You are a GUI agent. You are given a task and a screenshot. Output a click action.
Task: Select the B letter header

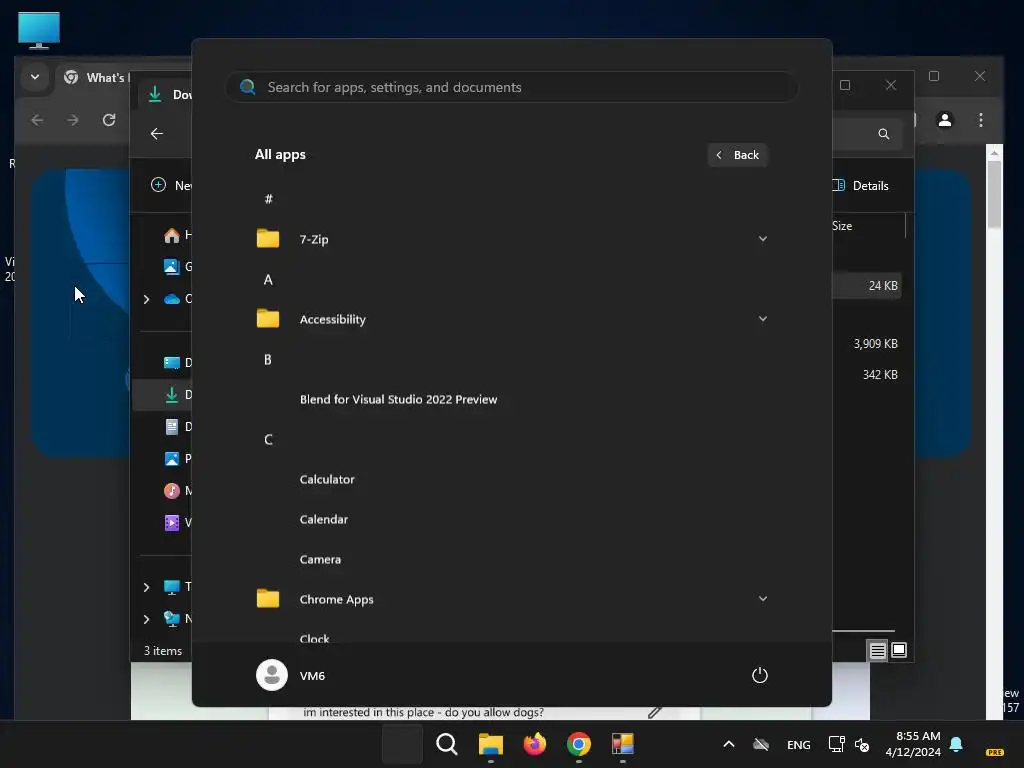tap(268, 359)
